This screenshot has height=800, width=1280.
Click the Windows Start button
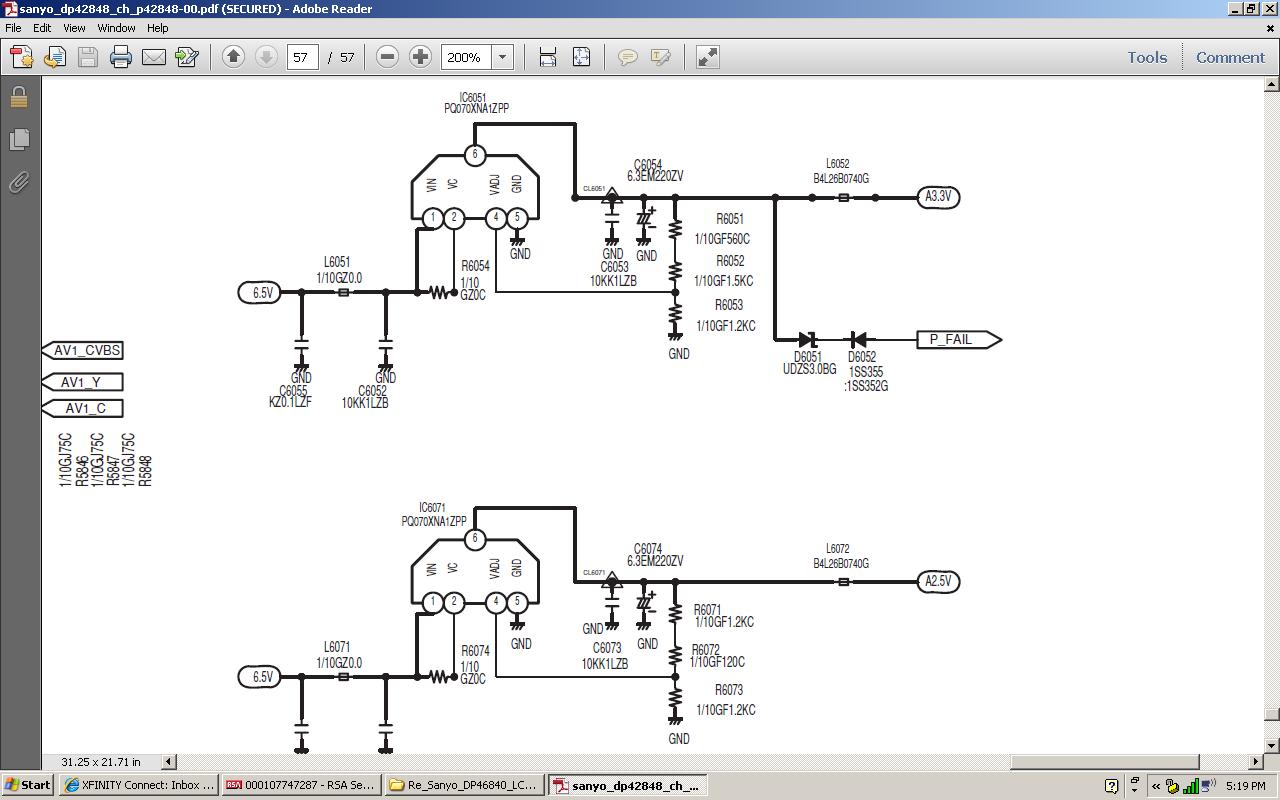tap(28, 785)
